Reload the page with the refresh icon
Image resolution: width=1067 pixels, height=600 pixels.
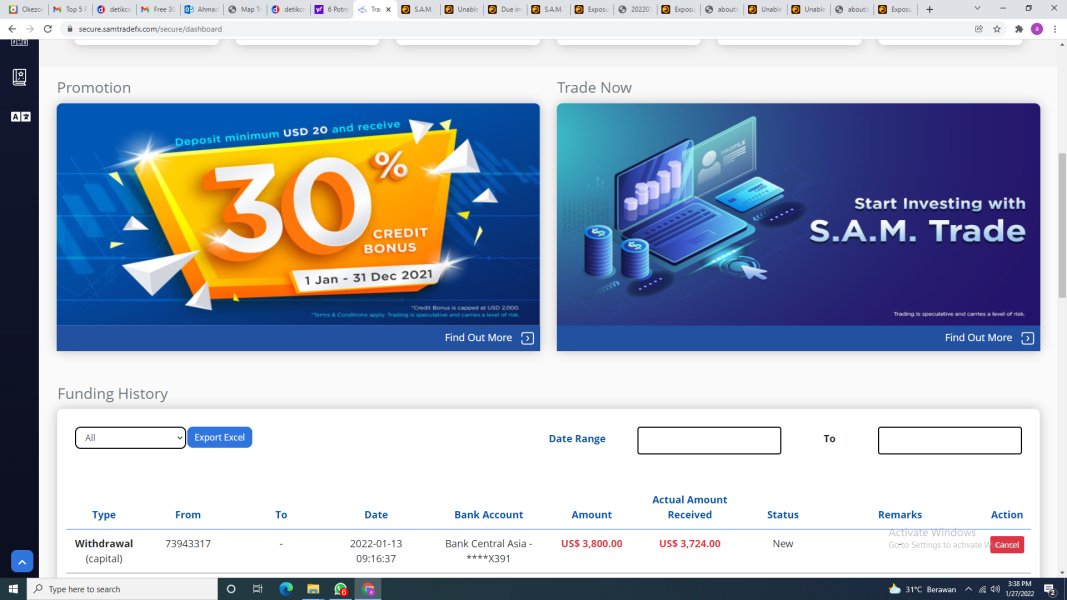tap(48, 29)
